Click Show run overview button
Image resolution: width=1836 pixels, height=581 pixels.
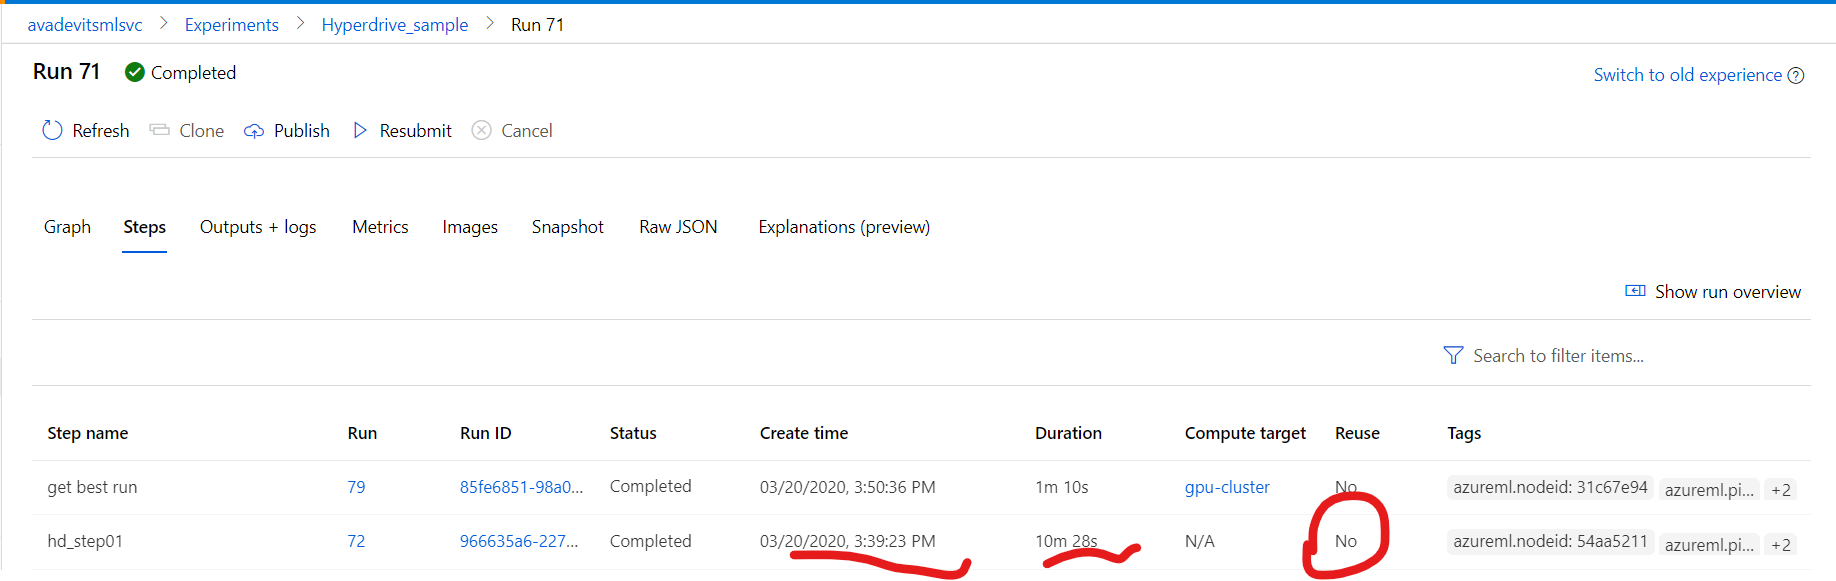click(x=1713, y=292)
